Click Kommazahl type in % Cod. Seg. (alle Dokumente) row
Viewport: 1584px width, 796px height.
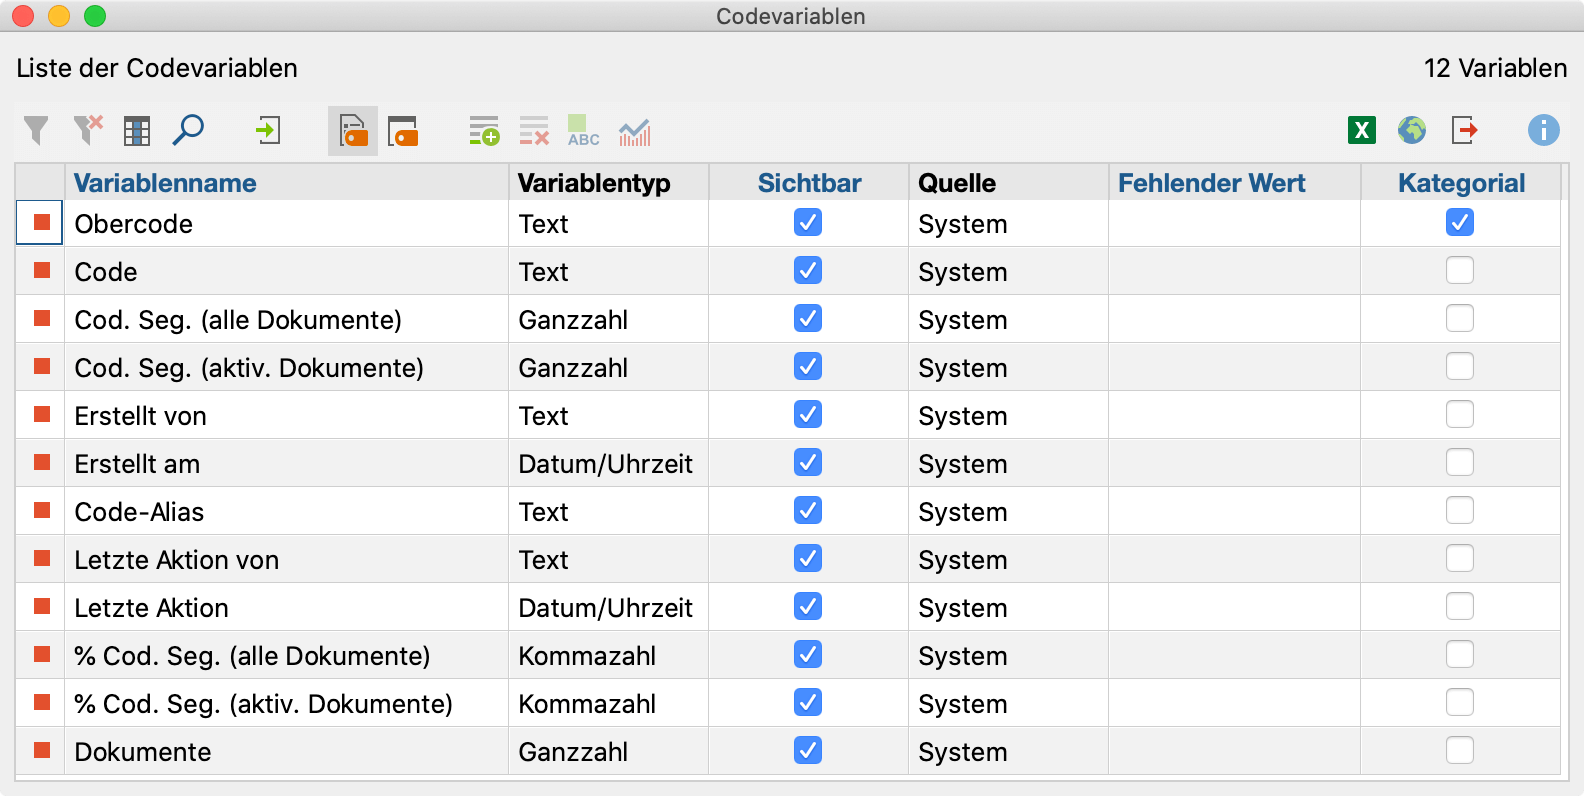click(587, 656)
